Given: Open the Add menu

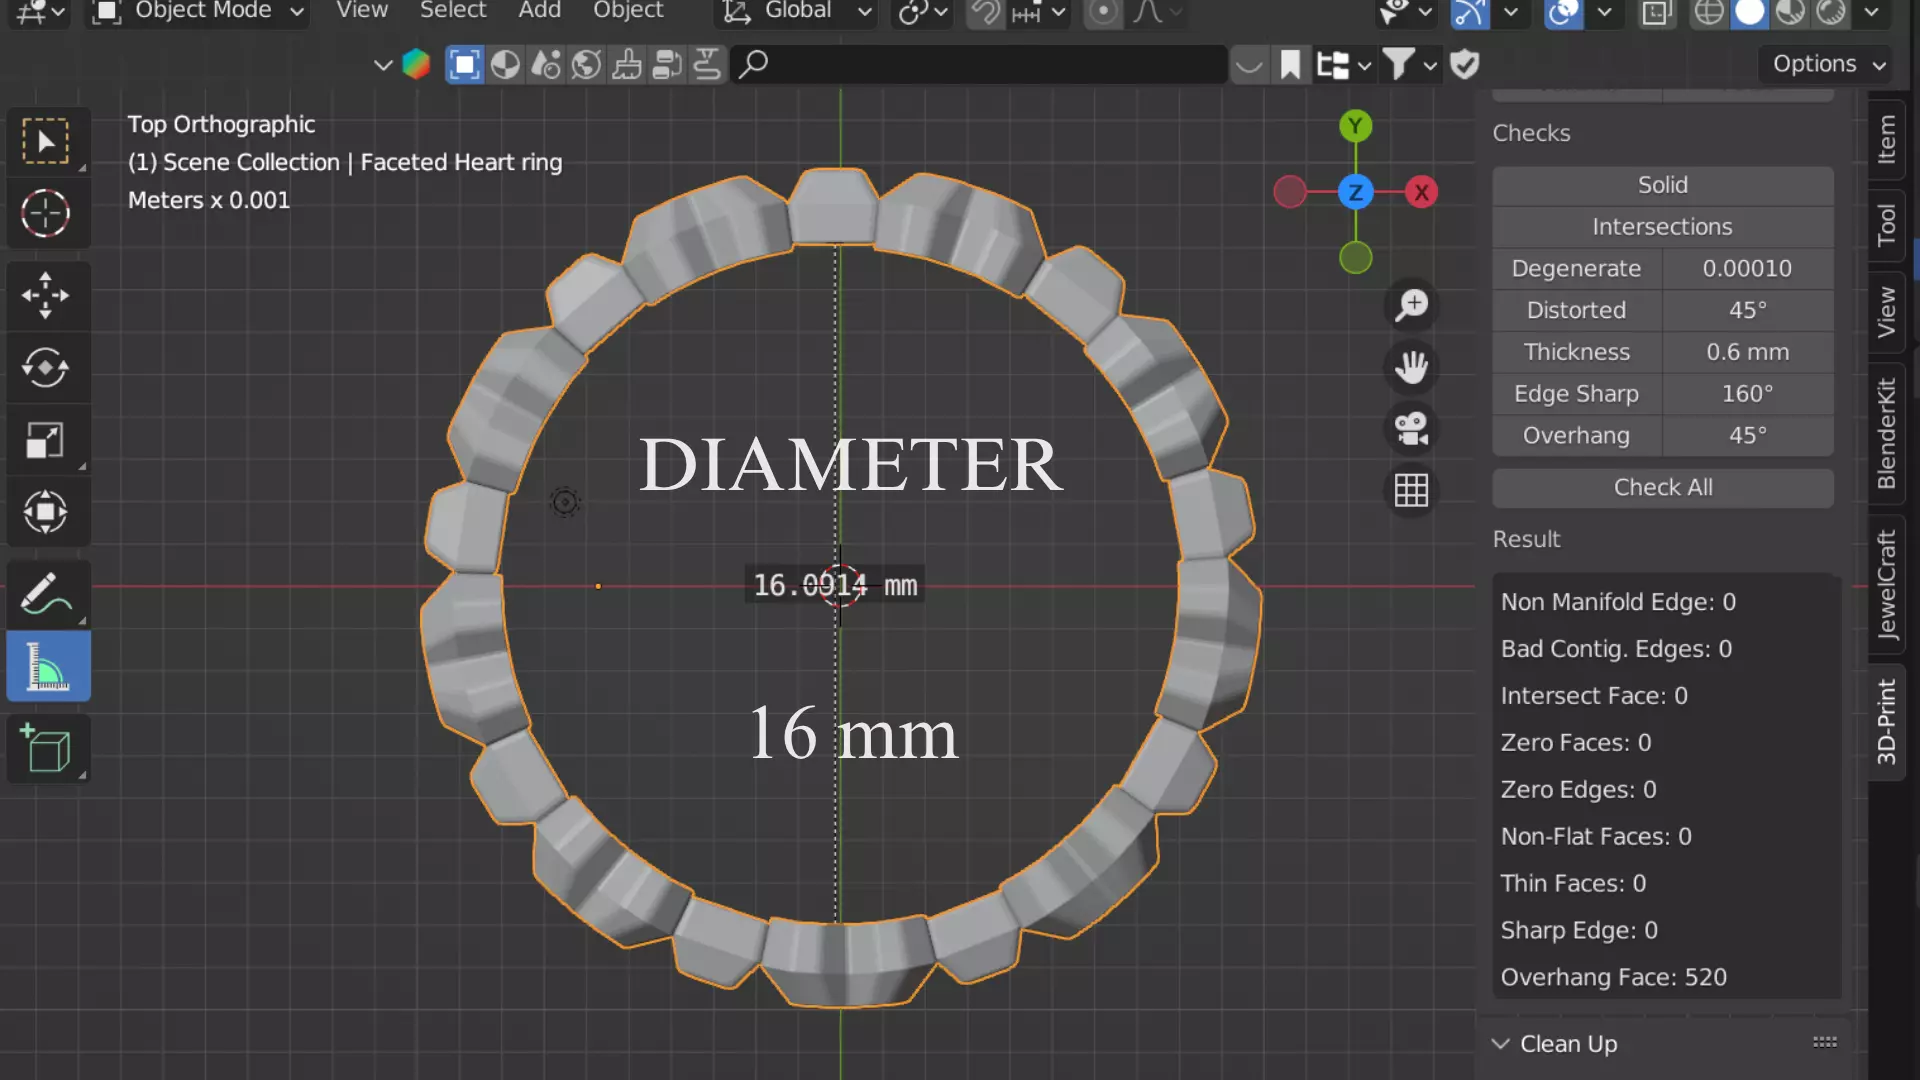Looking at the screenshot, I should point(539,12).
